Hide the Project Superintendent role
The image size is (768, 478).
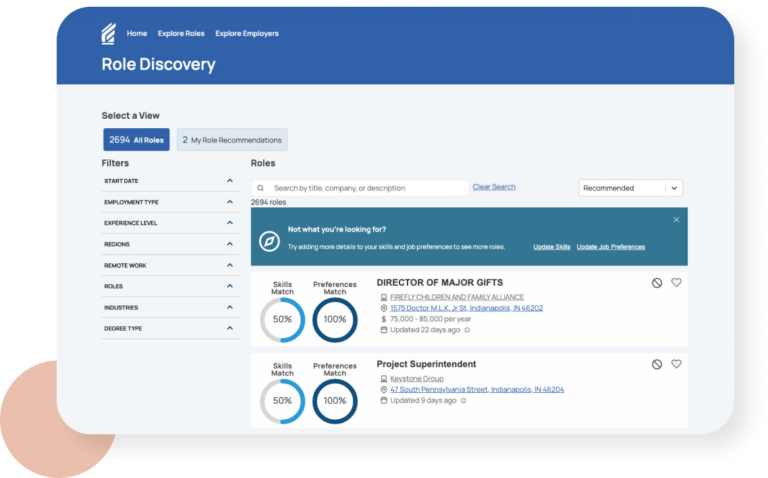657,365
